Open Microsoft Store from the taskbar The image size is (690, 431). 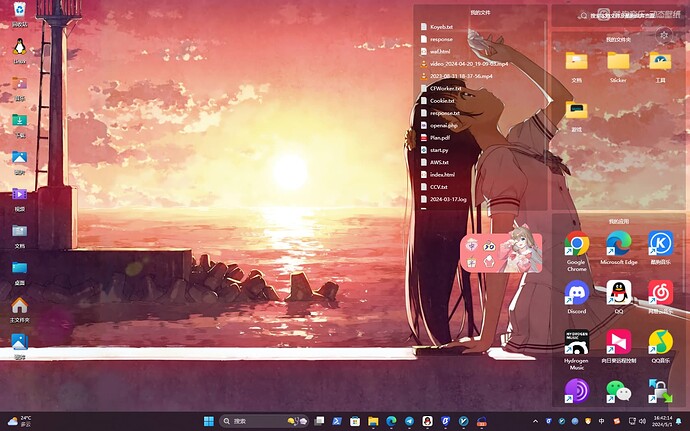click(355, 421)
